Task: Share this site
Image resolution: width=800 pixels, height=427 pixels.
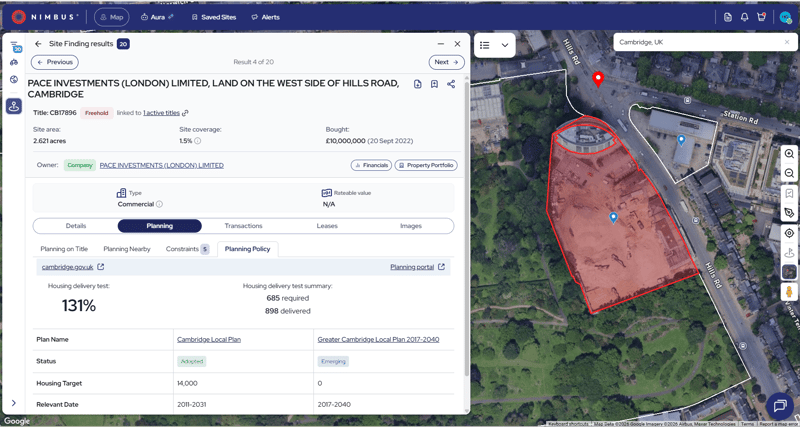Action: (451, 84)
